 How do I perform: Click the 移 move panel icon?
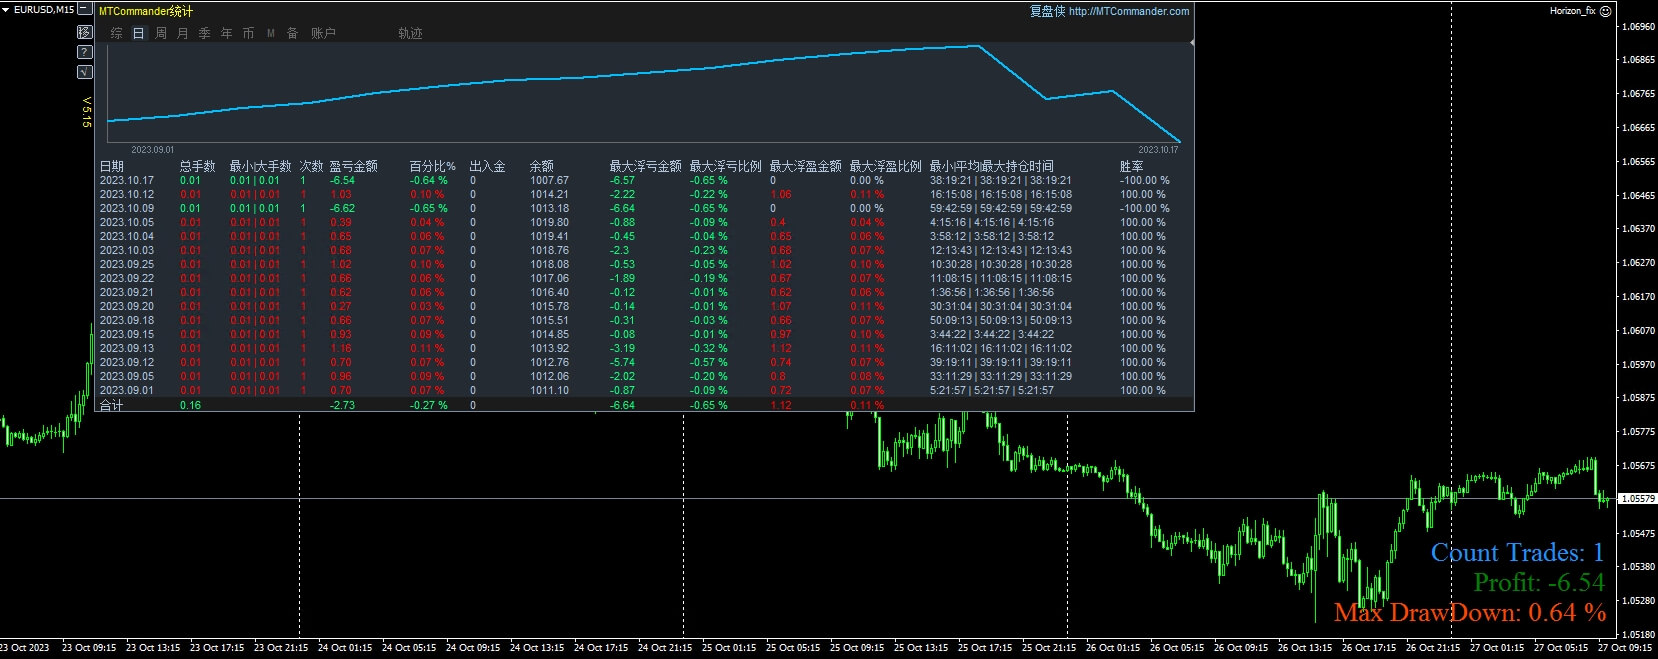coord(85,32)
